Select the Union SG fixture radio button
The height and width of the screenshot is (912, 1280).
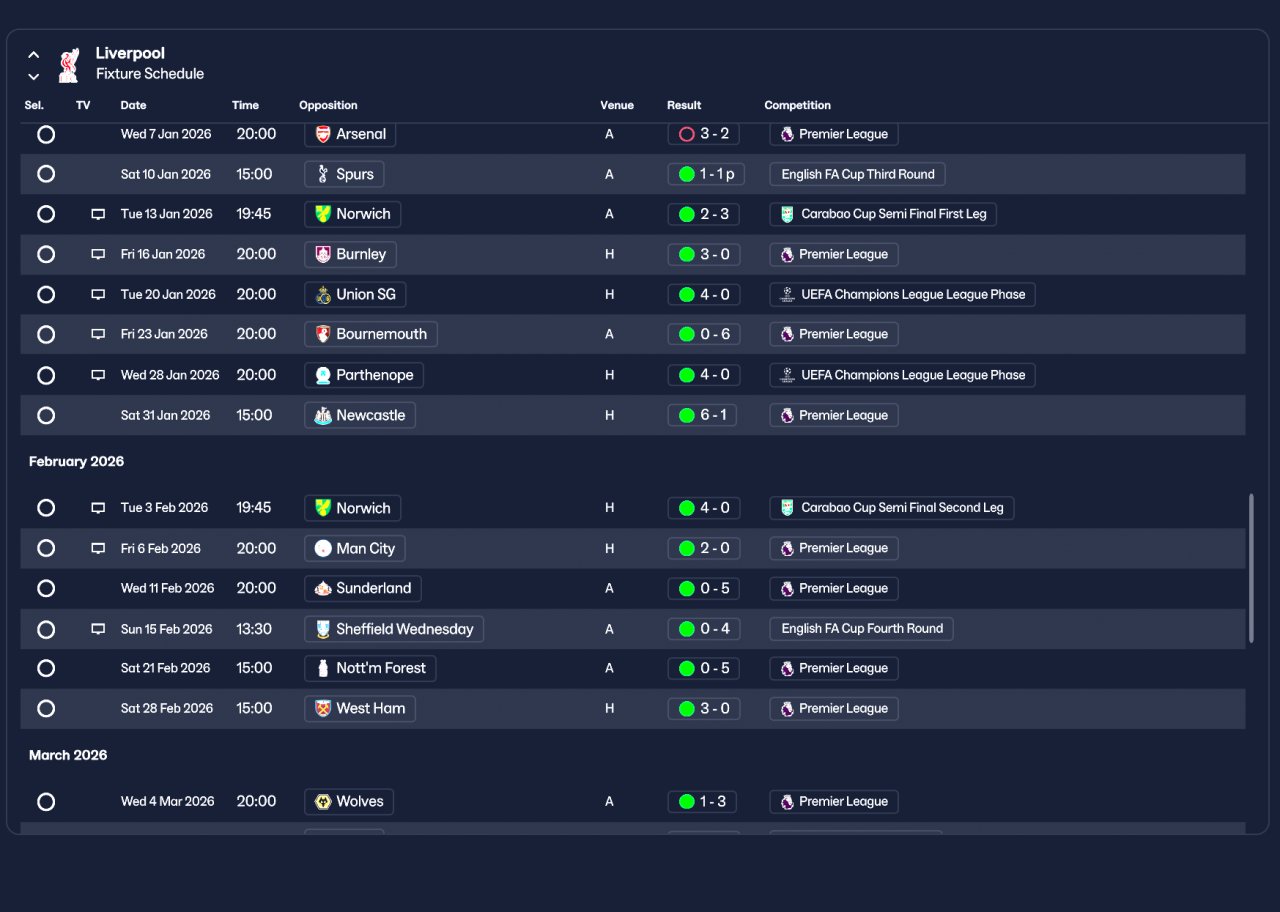(x=46, y=294)
